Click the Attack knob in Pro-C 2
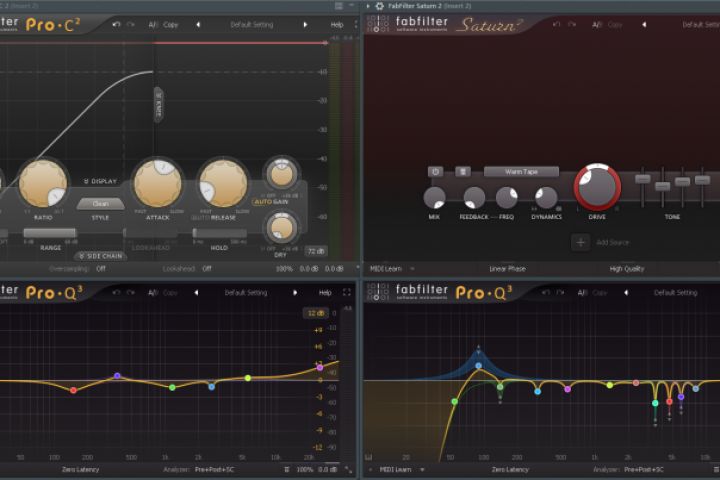 [158, 183]
